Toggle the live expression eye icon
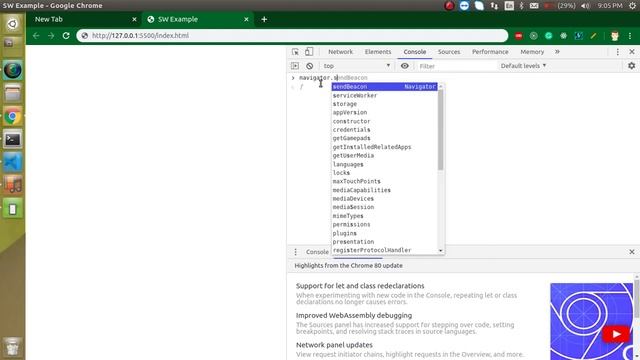This screenshot has width=640, height=360. click(x=404, y=66)
